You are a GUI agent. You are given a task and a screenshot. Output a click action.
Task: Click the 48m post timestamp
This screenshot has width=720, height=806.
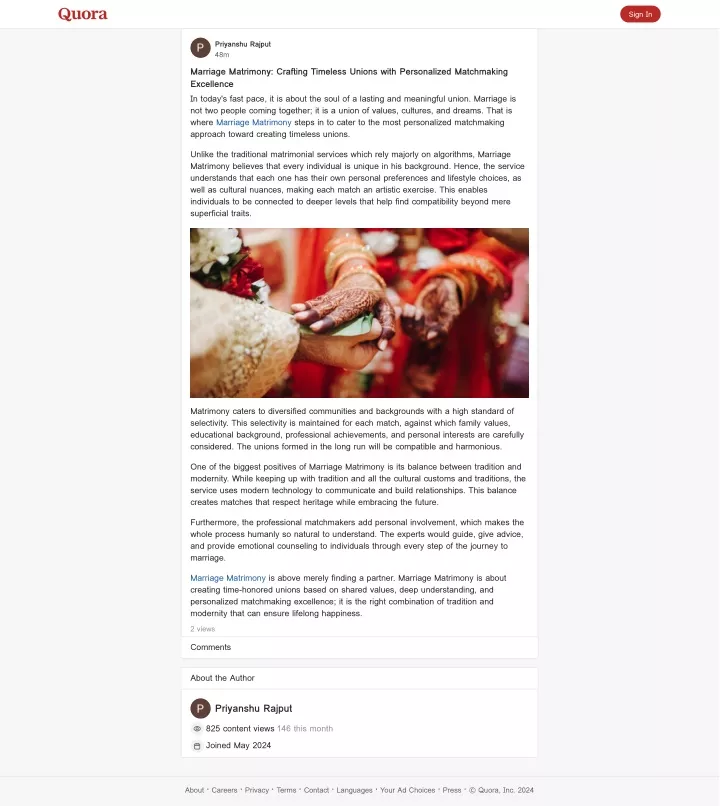[x=222, y=54]
